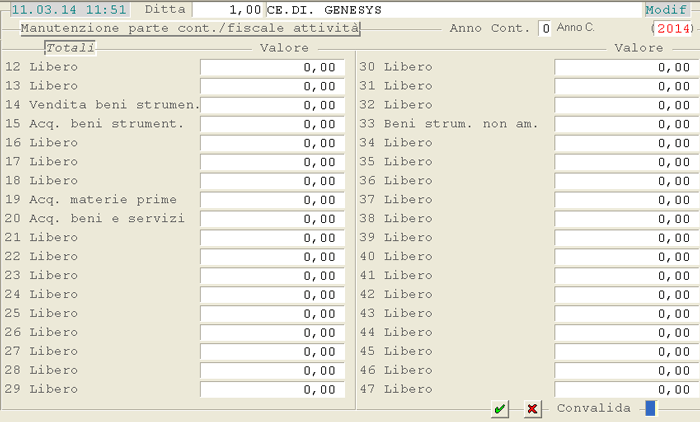Select the Totali tab label
This screenshot has width=700, height=422.
[70, 47]
